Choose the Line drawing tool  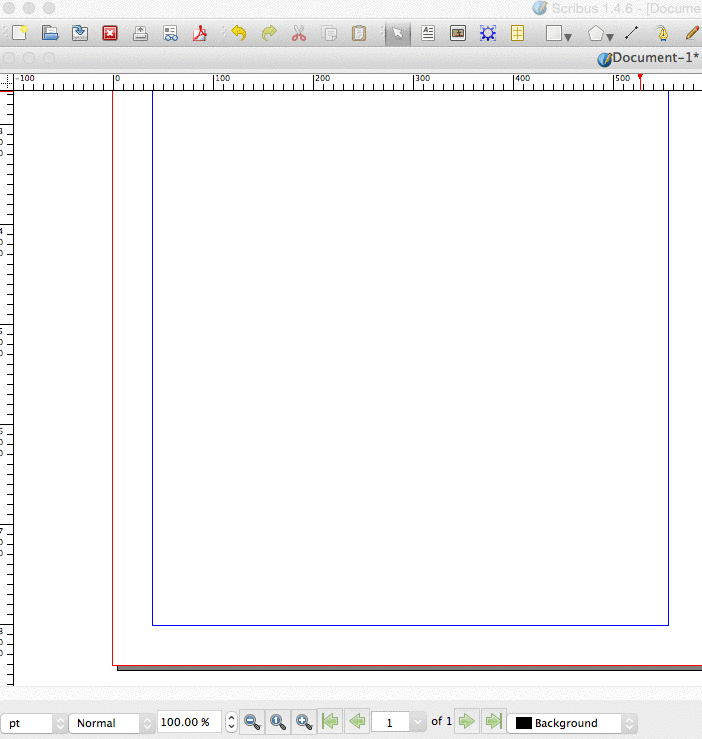click(x=631, y=33)
